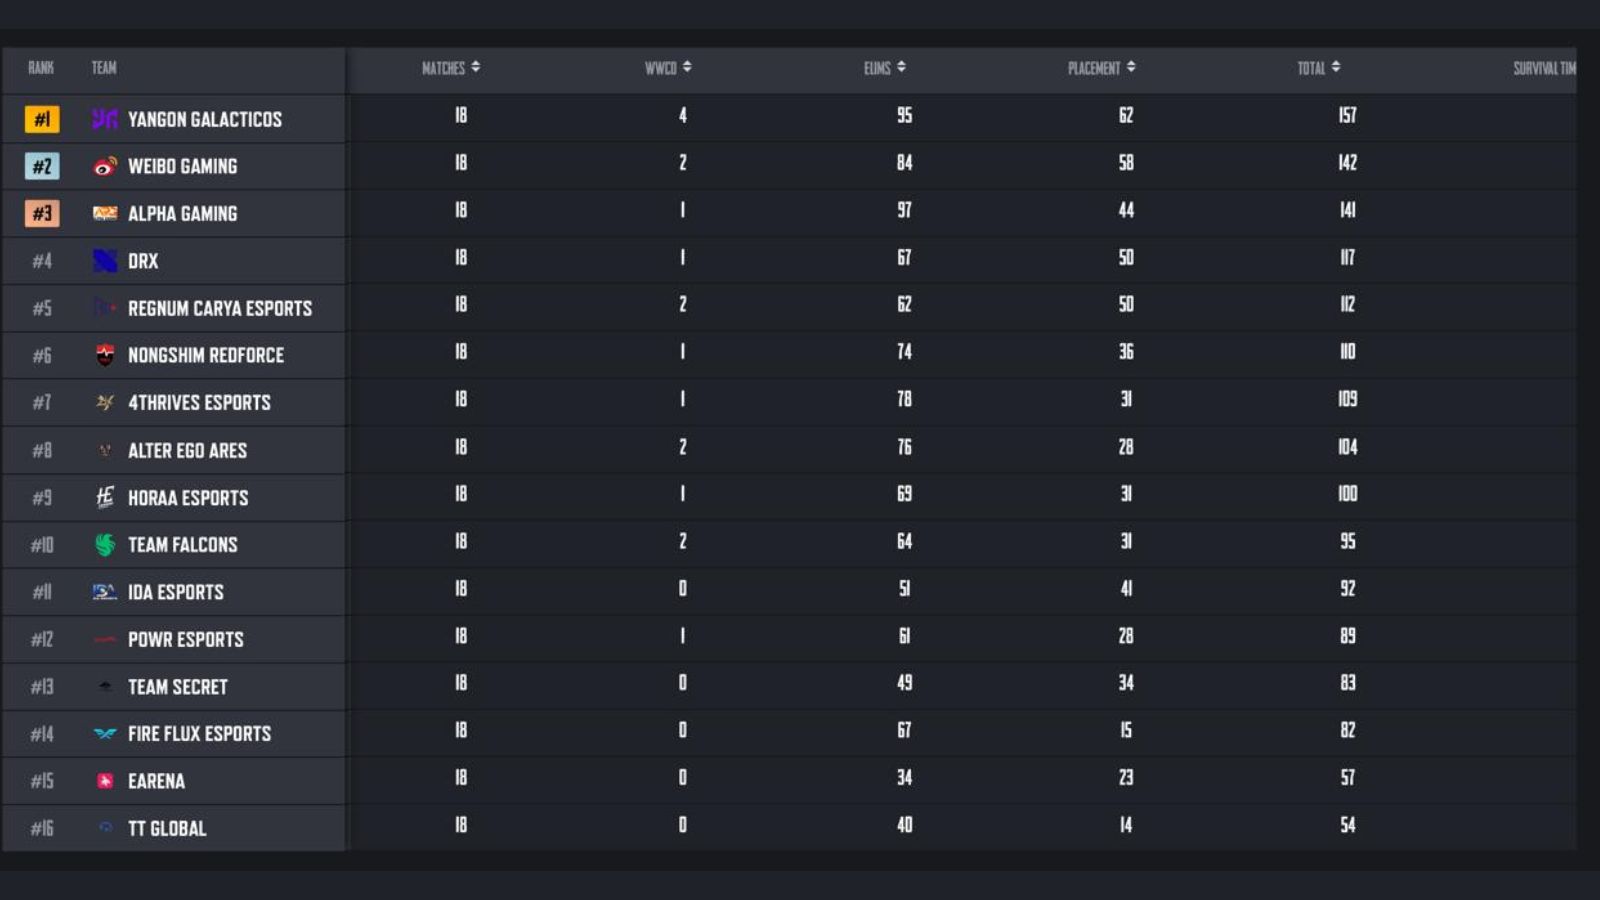Image resolution: width=1600 pixels, height=900 pixels.
Task: Click elims 40 for TT Global
Action: pyautogui.click(x=904, y=825)
